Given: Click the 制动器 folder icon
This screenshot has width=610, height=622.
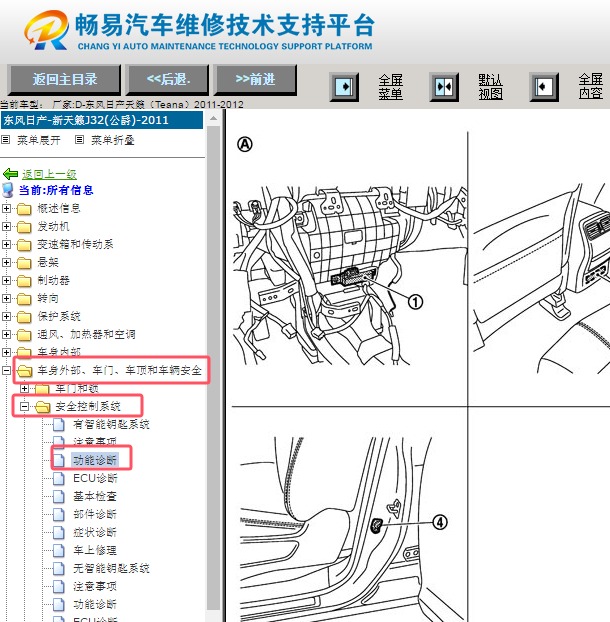Looking at the screenshot, I should 24,281.
